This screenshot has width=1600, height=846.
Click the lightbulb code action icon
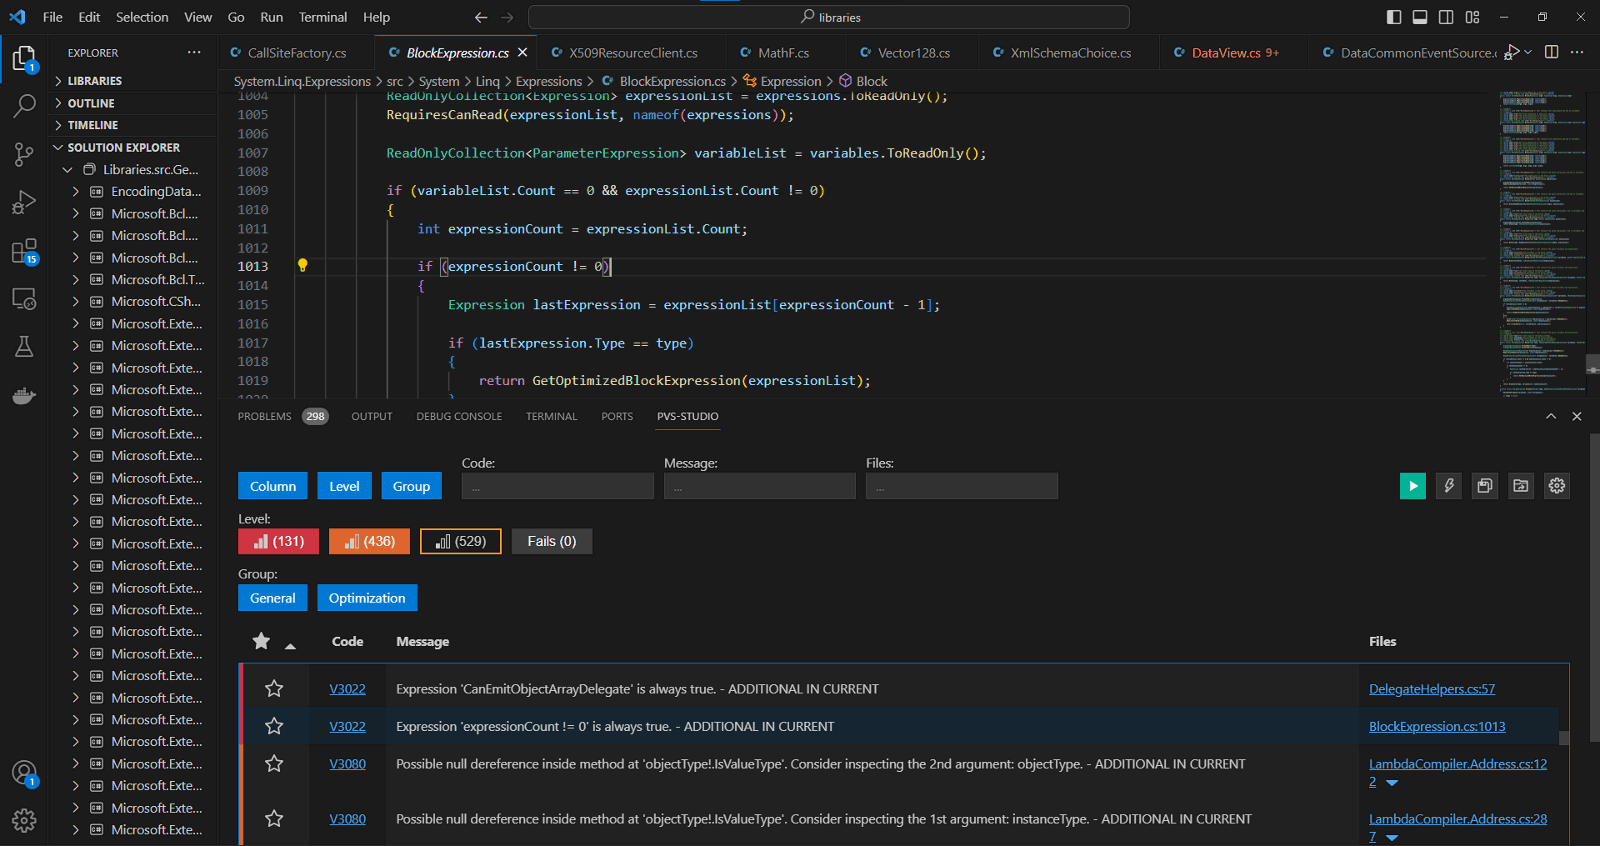tap(302, 266)
